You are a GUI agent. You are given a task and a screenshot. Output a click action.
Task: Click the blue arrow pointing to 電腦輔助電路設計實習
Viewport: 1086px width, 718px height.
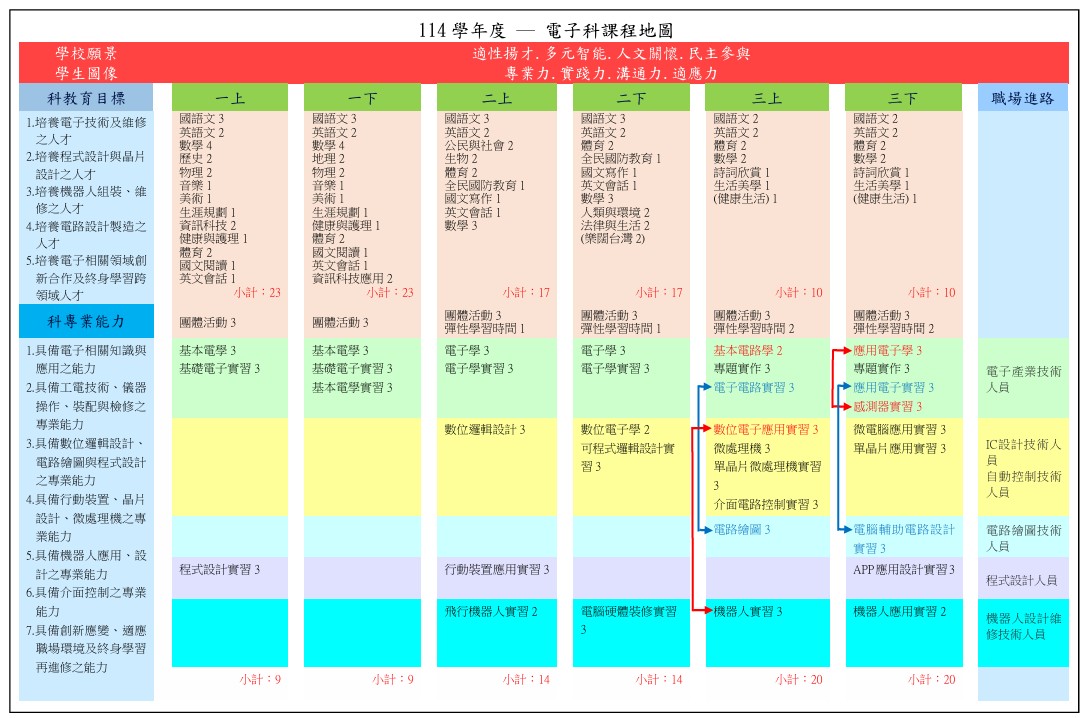coord(843,529)
